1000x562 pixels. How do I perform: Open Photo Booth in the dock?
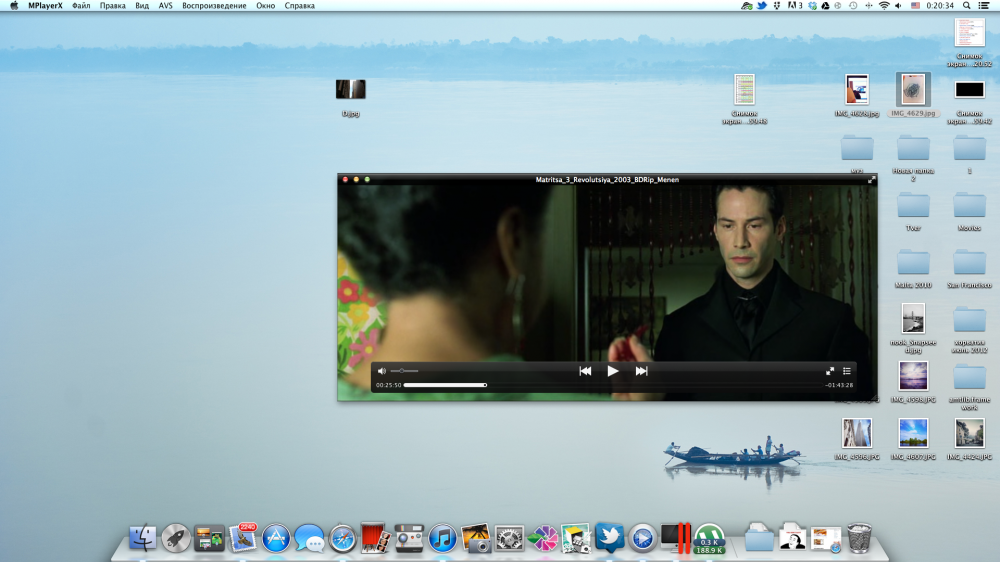click(376, 538)
